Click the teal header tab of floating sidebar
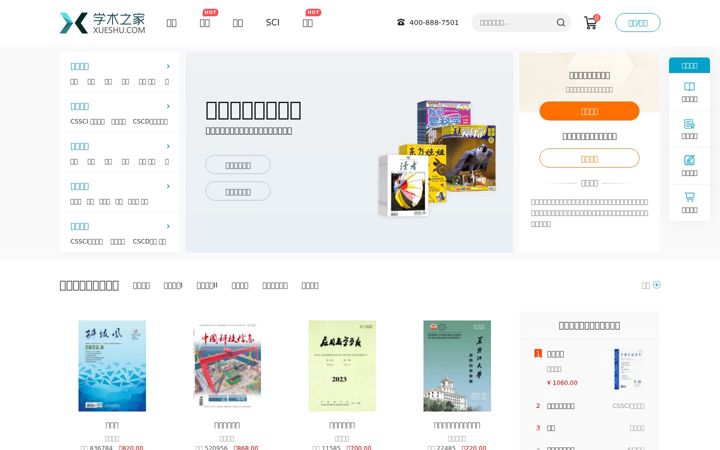The image size is (720, 450). coord(689,65)
